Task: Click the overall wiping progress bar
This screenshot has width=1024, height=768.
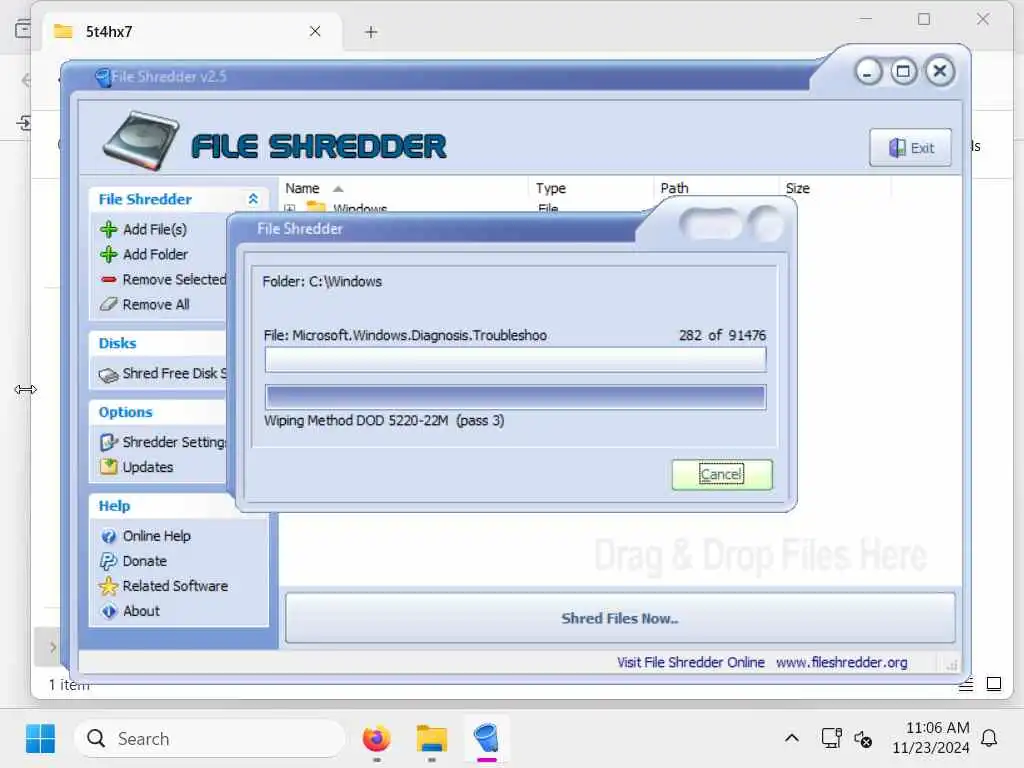Action: pyautogui.click(x=515, y=397)
